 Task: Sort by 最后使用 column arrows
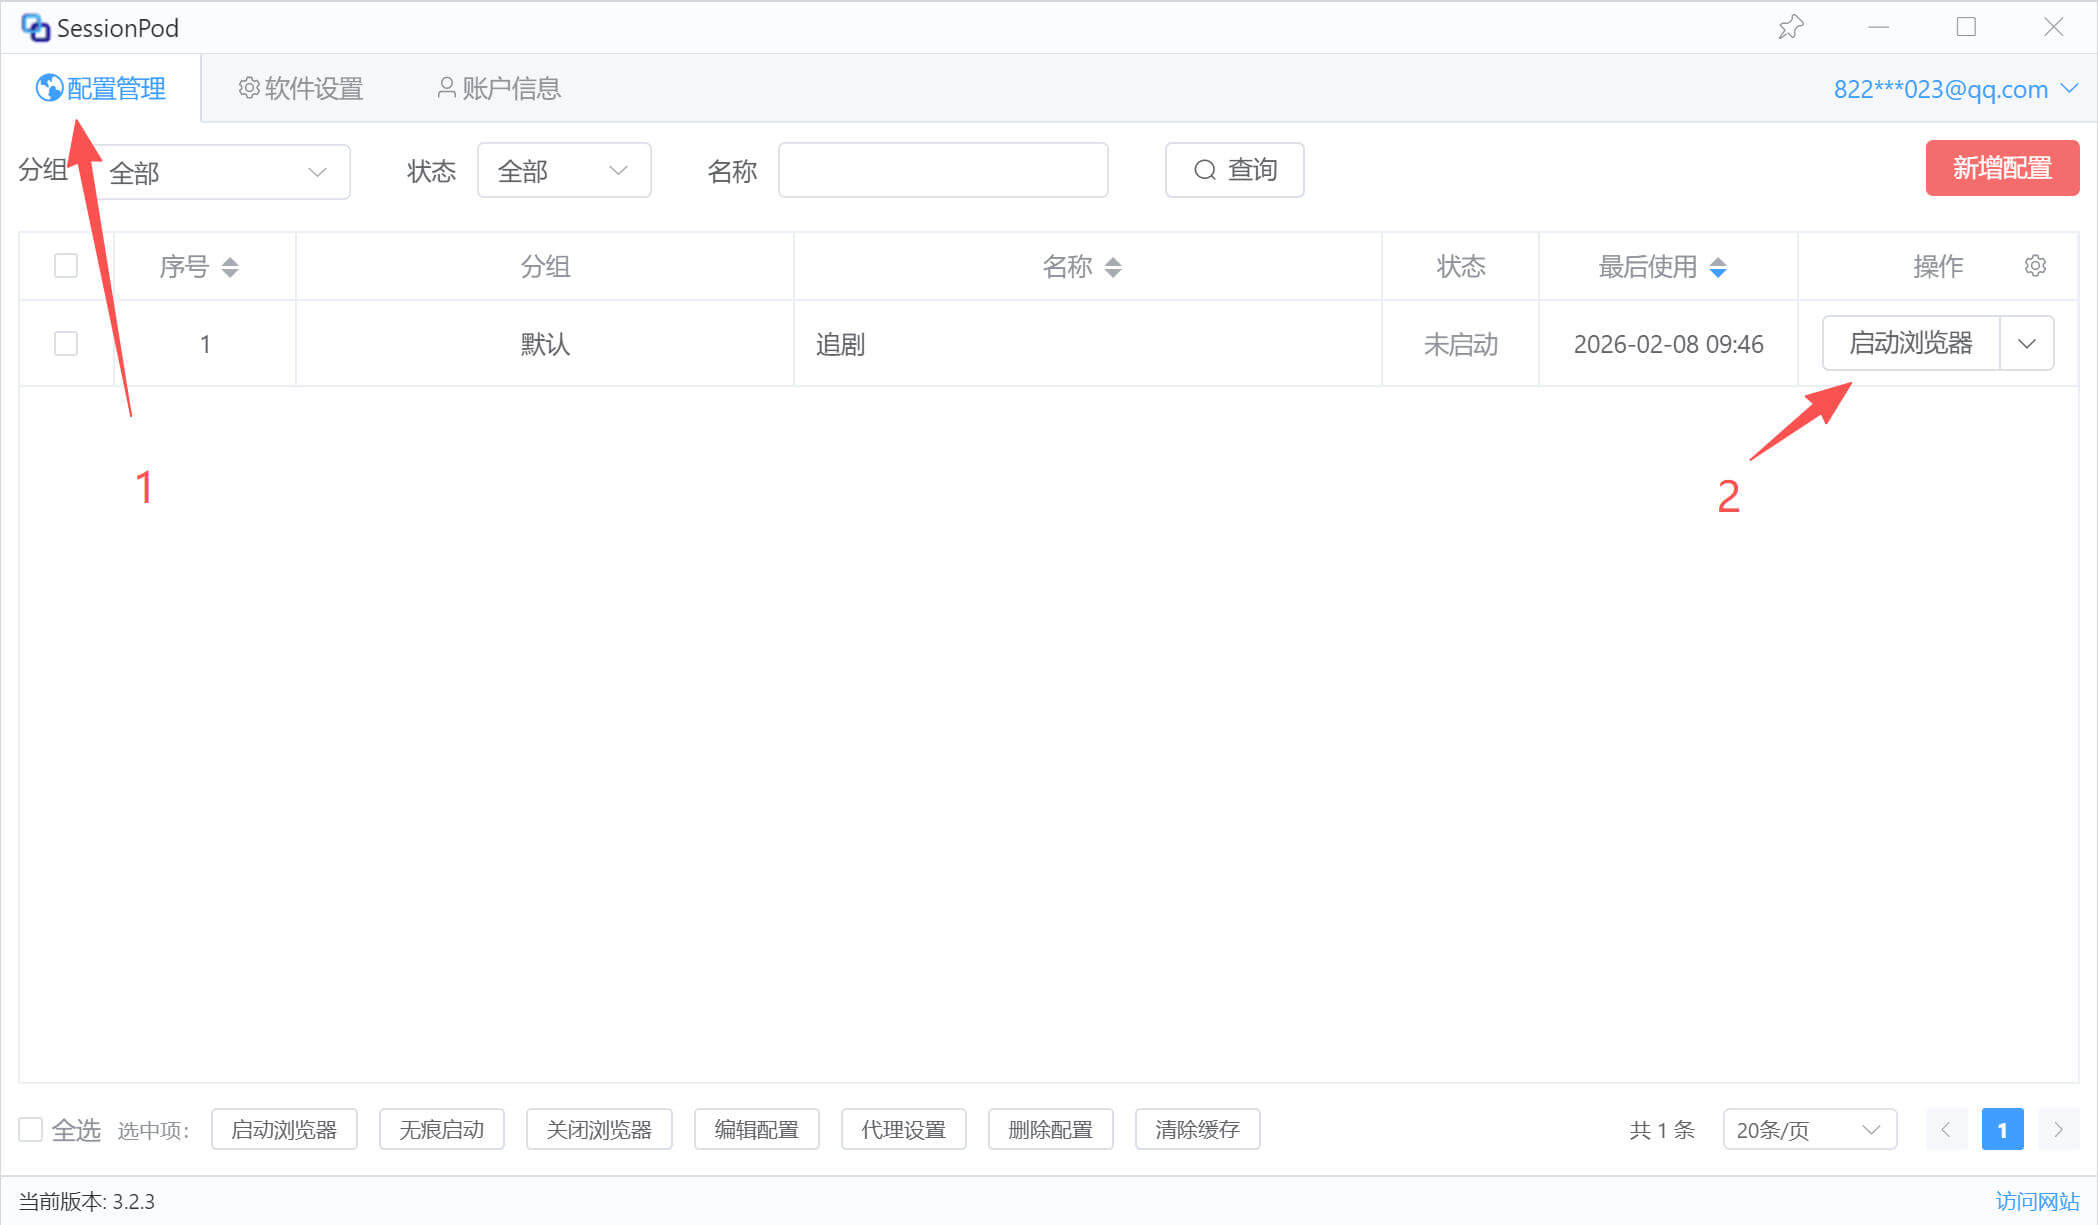[x=1718, y=267]
